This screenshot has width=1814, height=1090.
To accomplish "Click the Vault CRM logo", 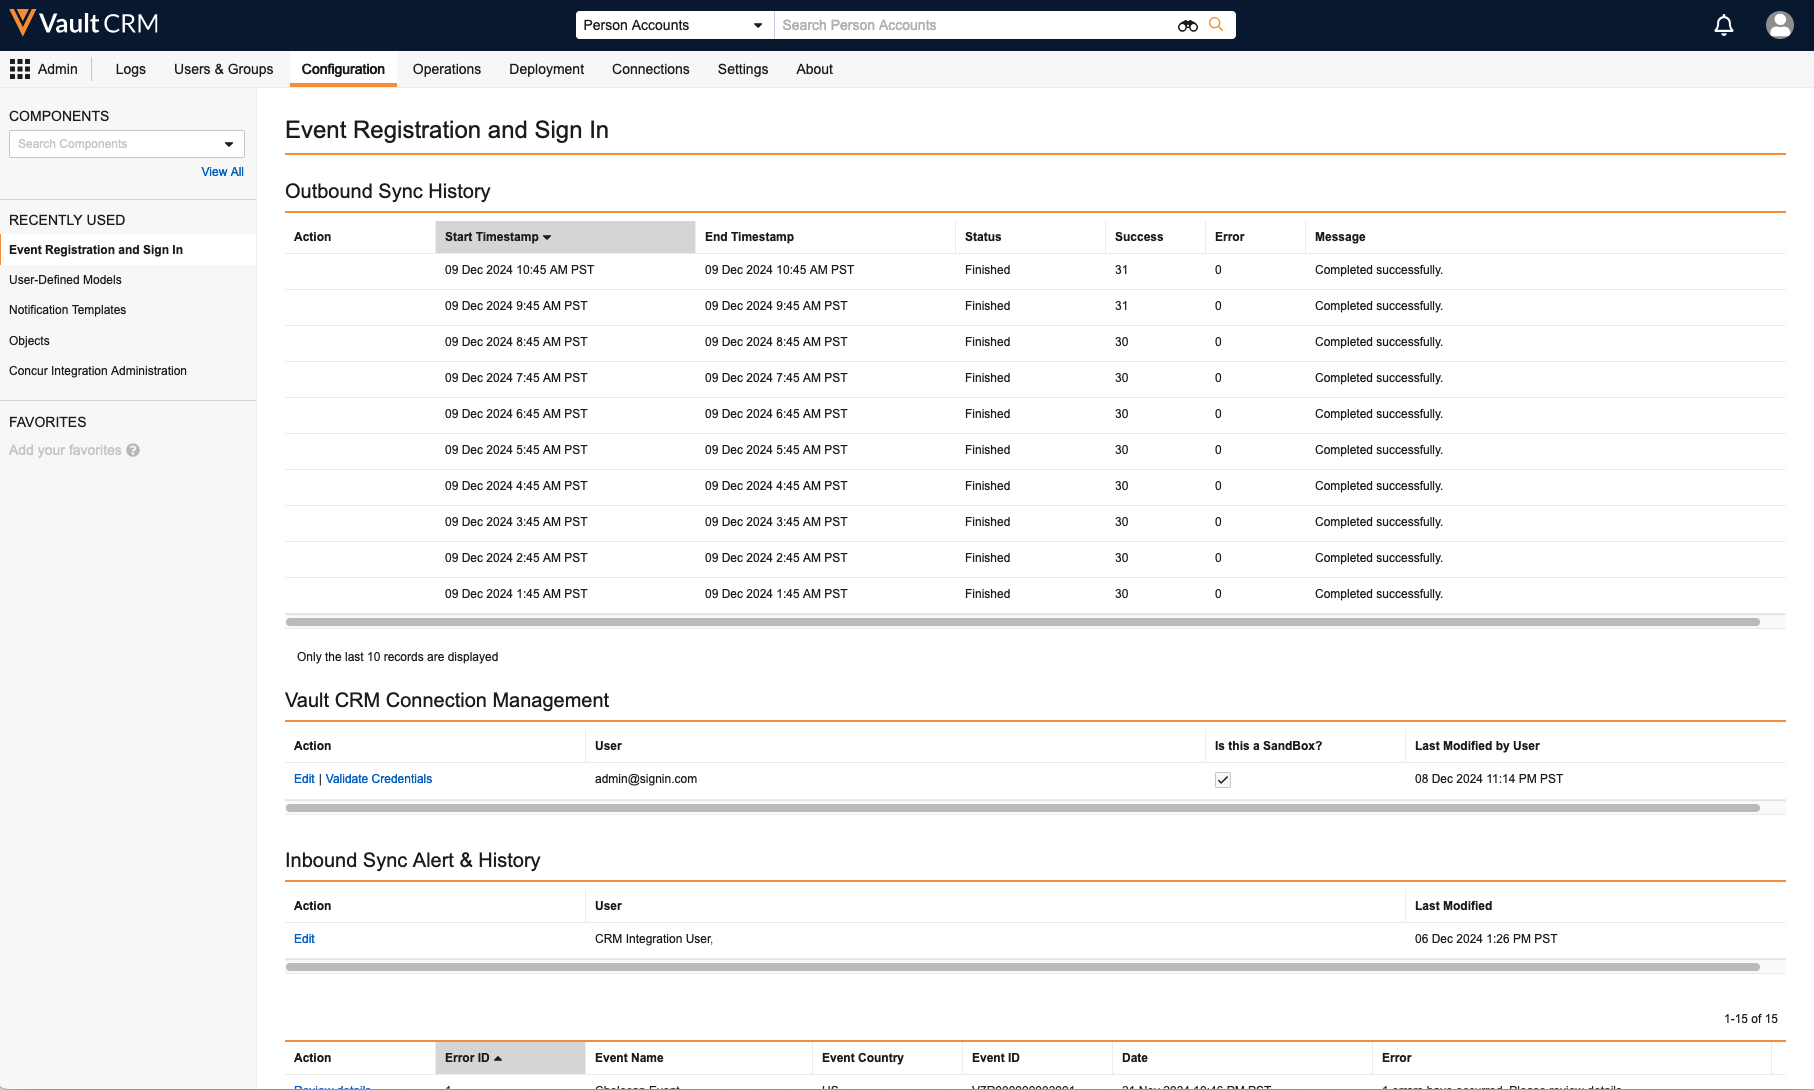I will coord(84,24).
